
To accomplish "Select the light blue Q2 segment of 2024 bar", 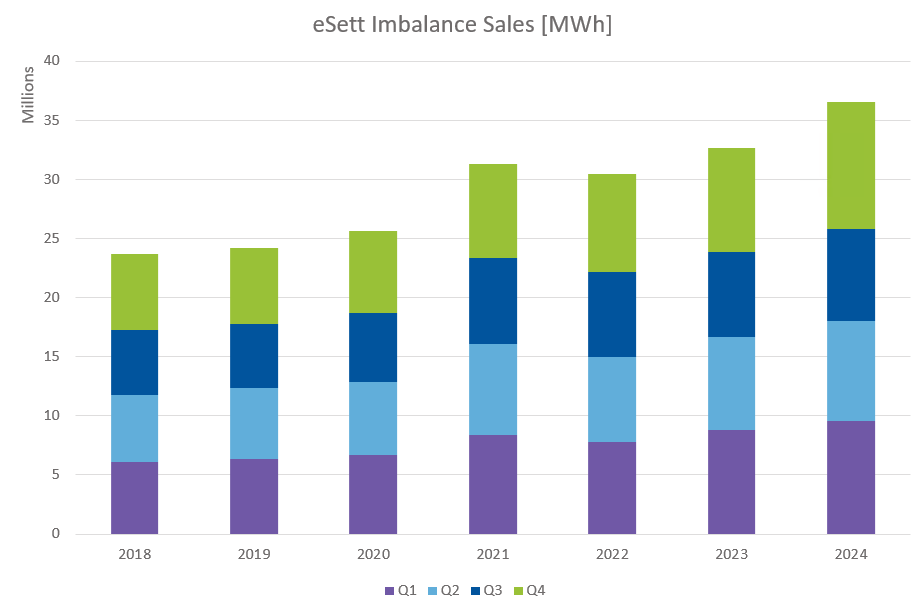I will coord(851,371).
